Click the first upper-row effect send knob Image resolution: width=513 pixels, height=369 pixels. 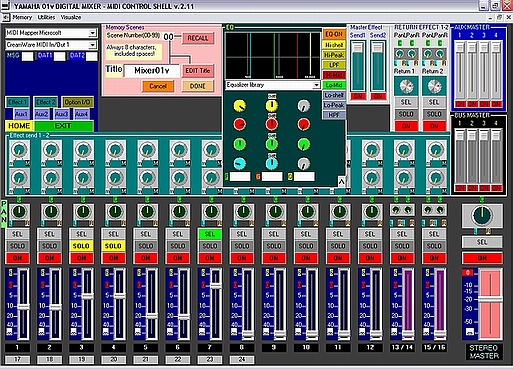[19, 150]
